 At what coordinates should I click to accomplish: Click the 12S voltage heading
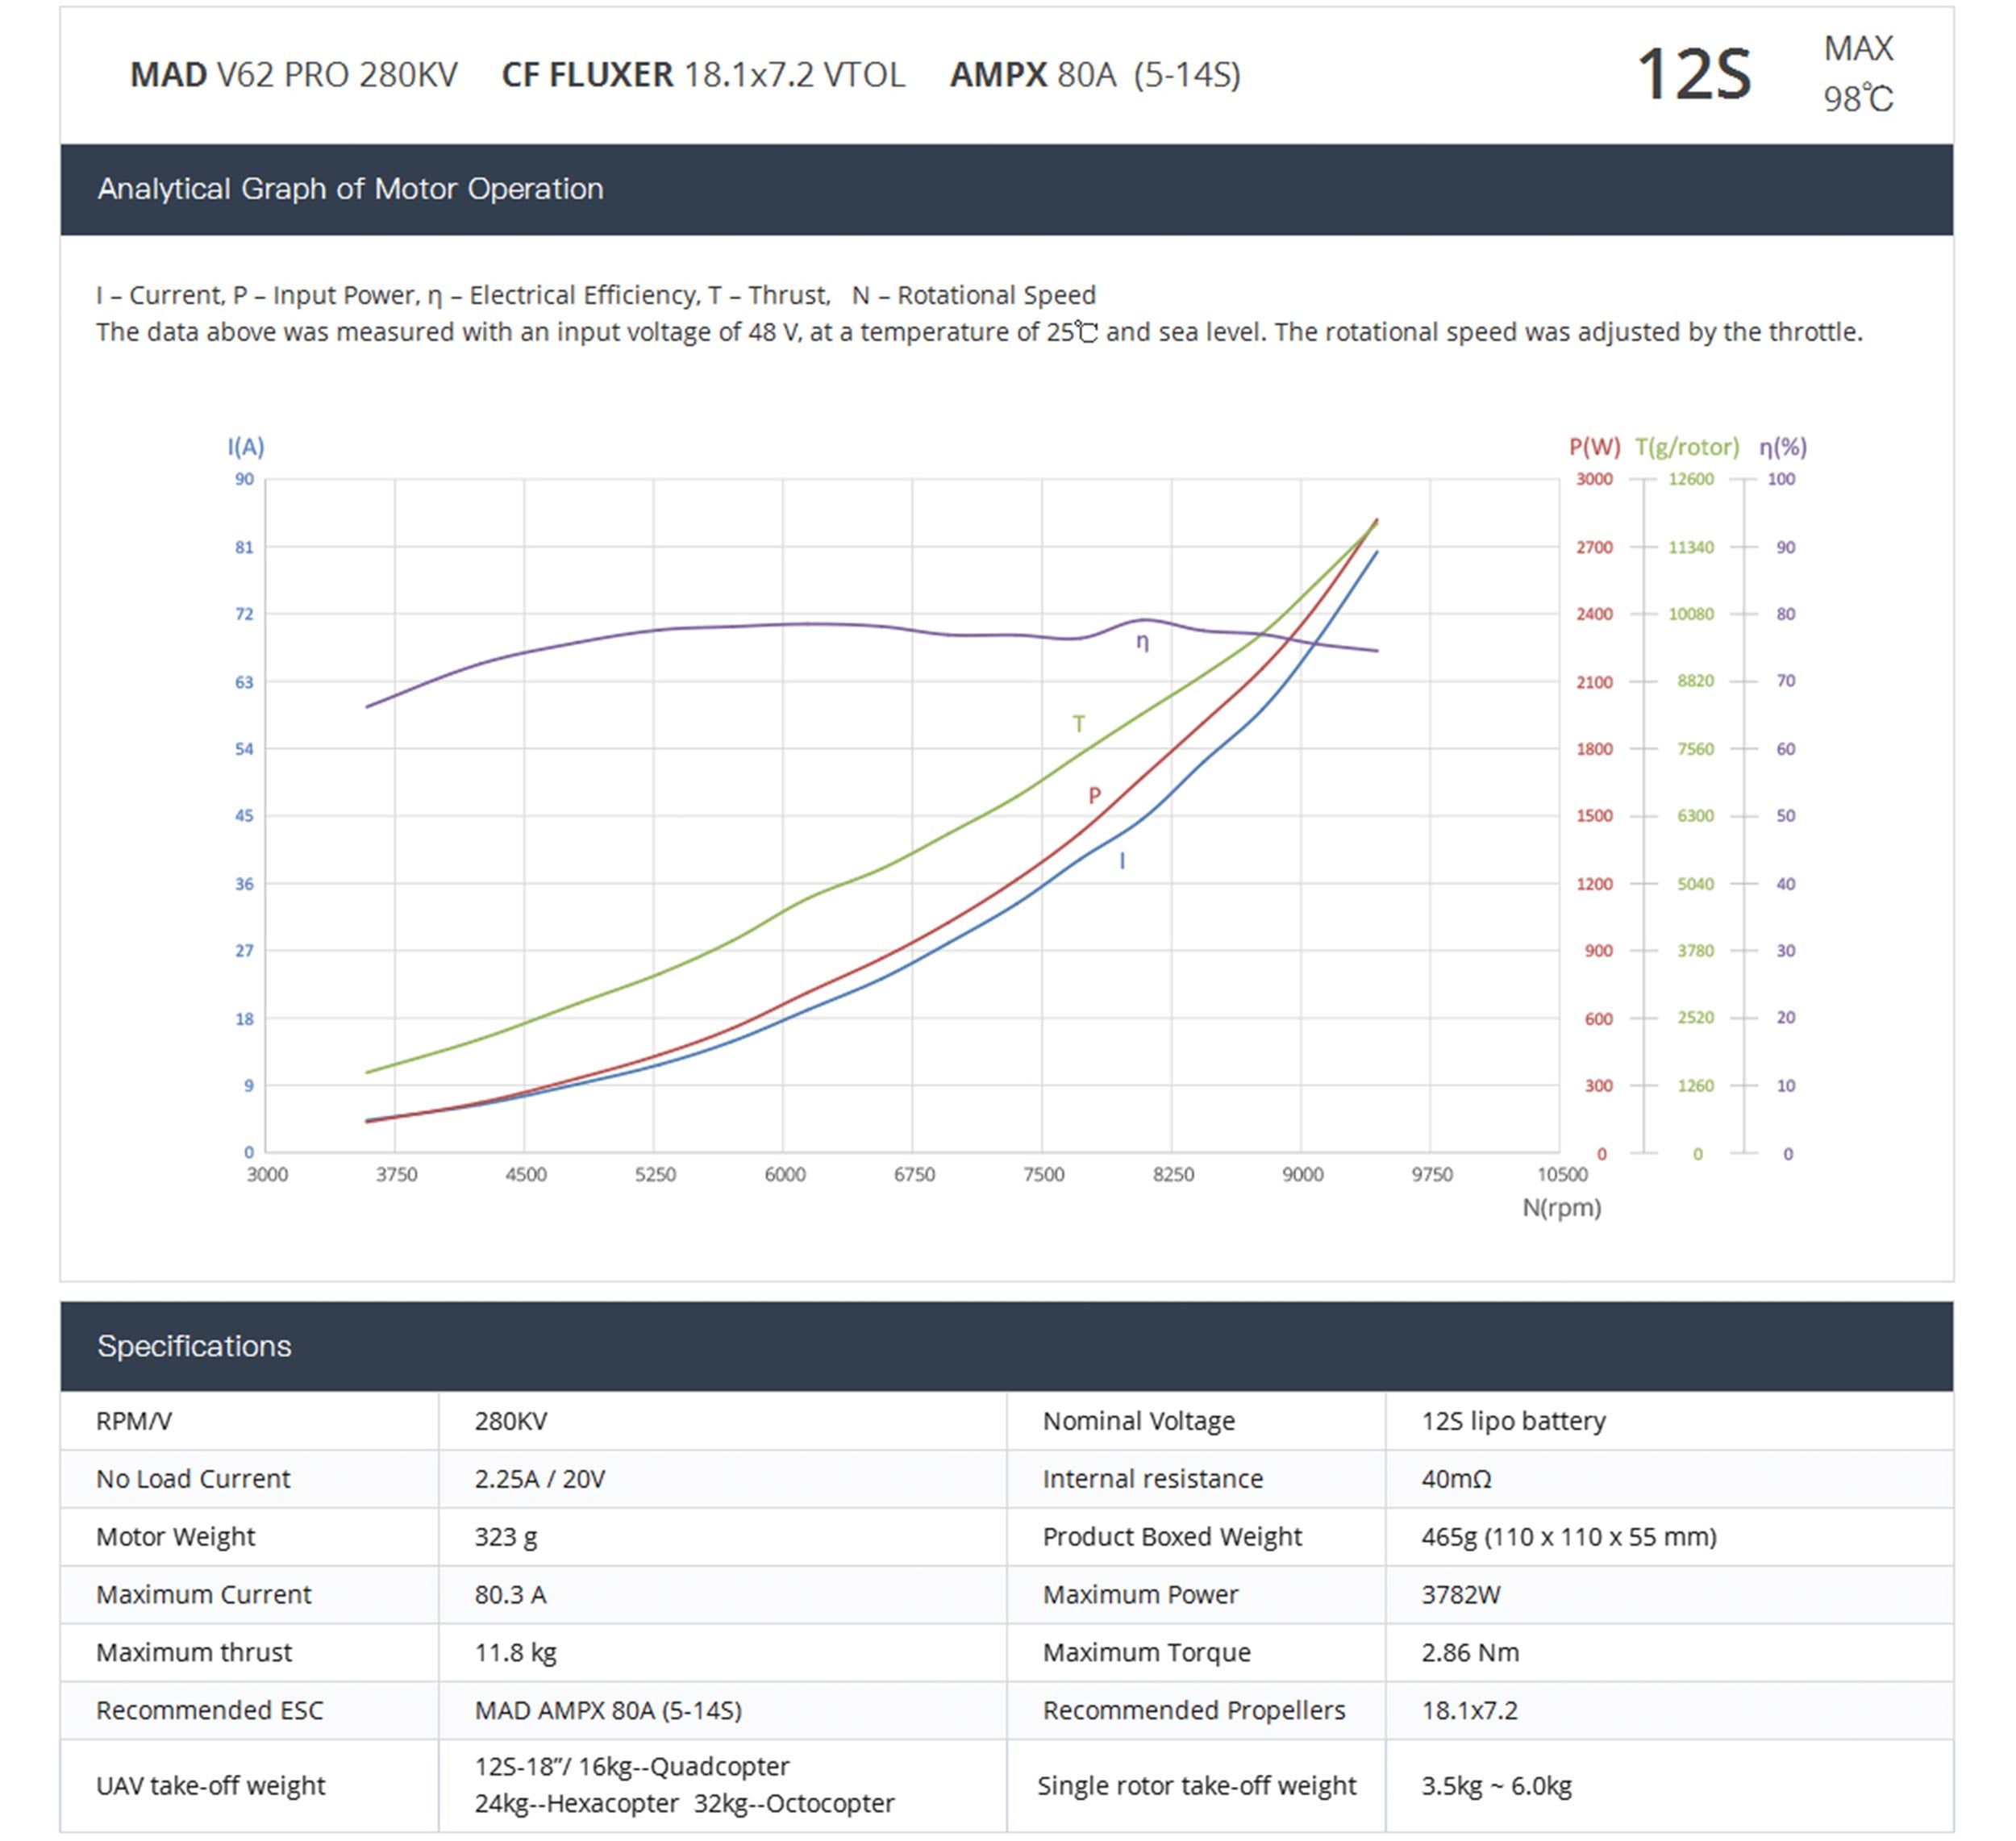pos(1693,75)
